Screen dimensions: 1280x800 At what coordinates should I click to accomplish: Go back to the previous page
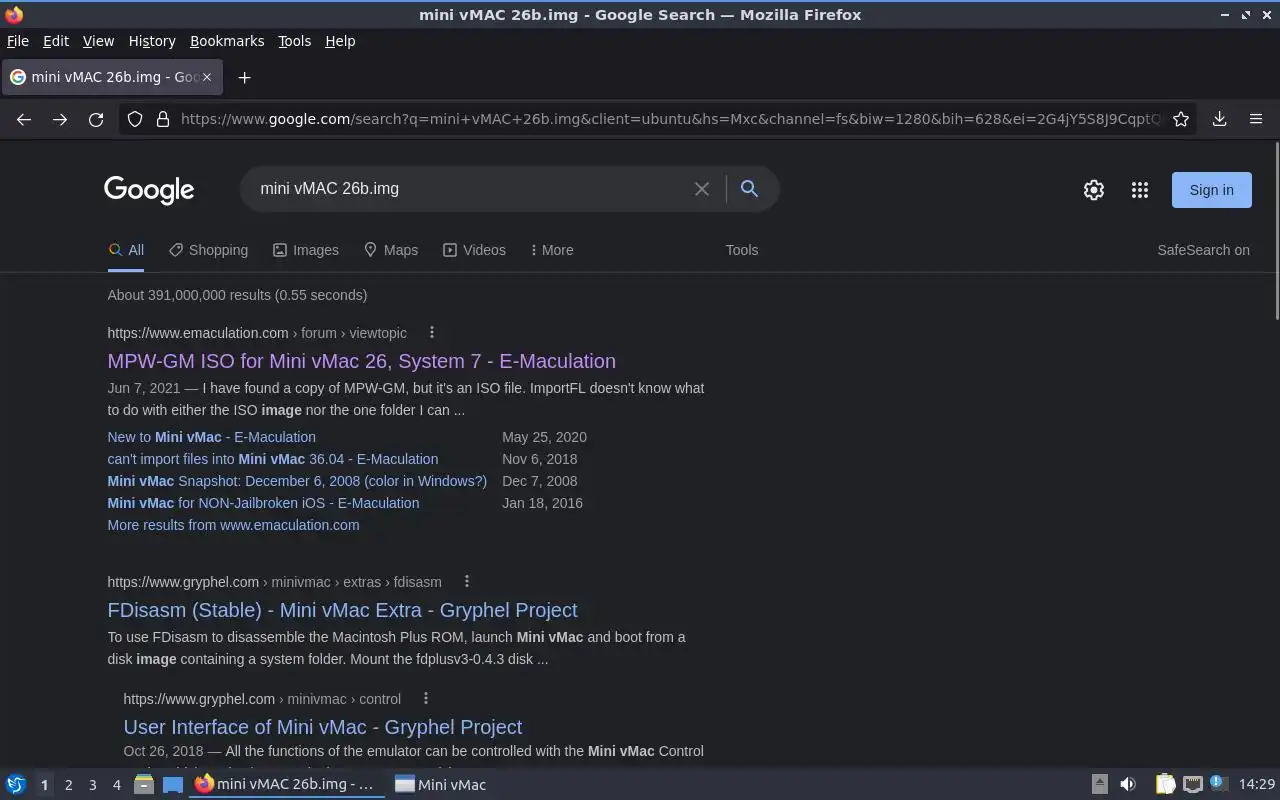(24, 119)
